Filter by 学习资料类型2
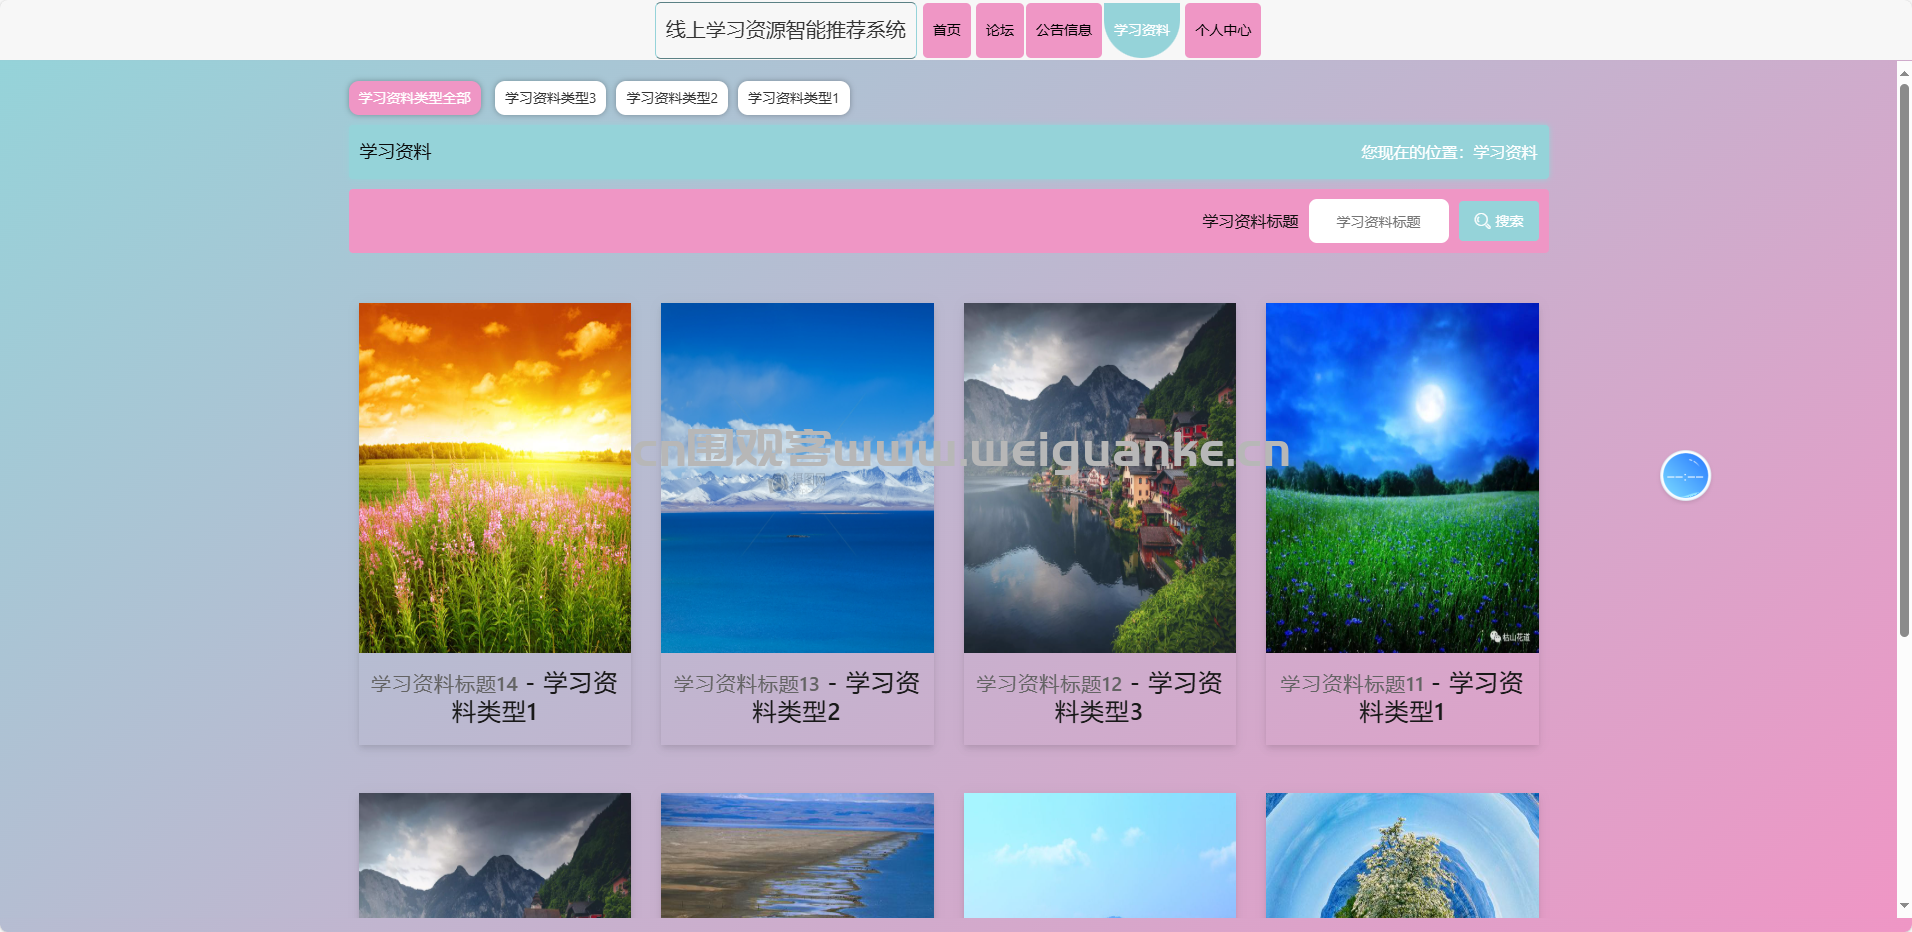1912x932 pixels. (671, 98)
